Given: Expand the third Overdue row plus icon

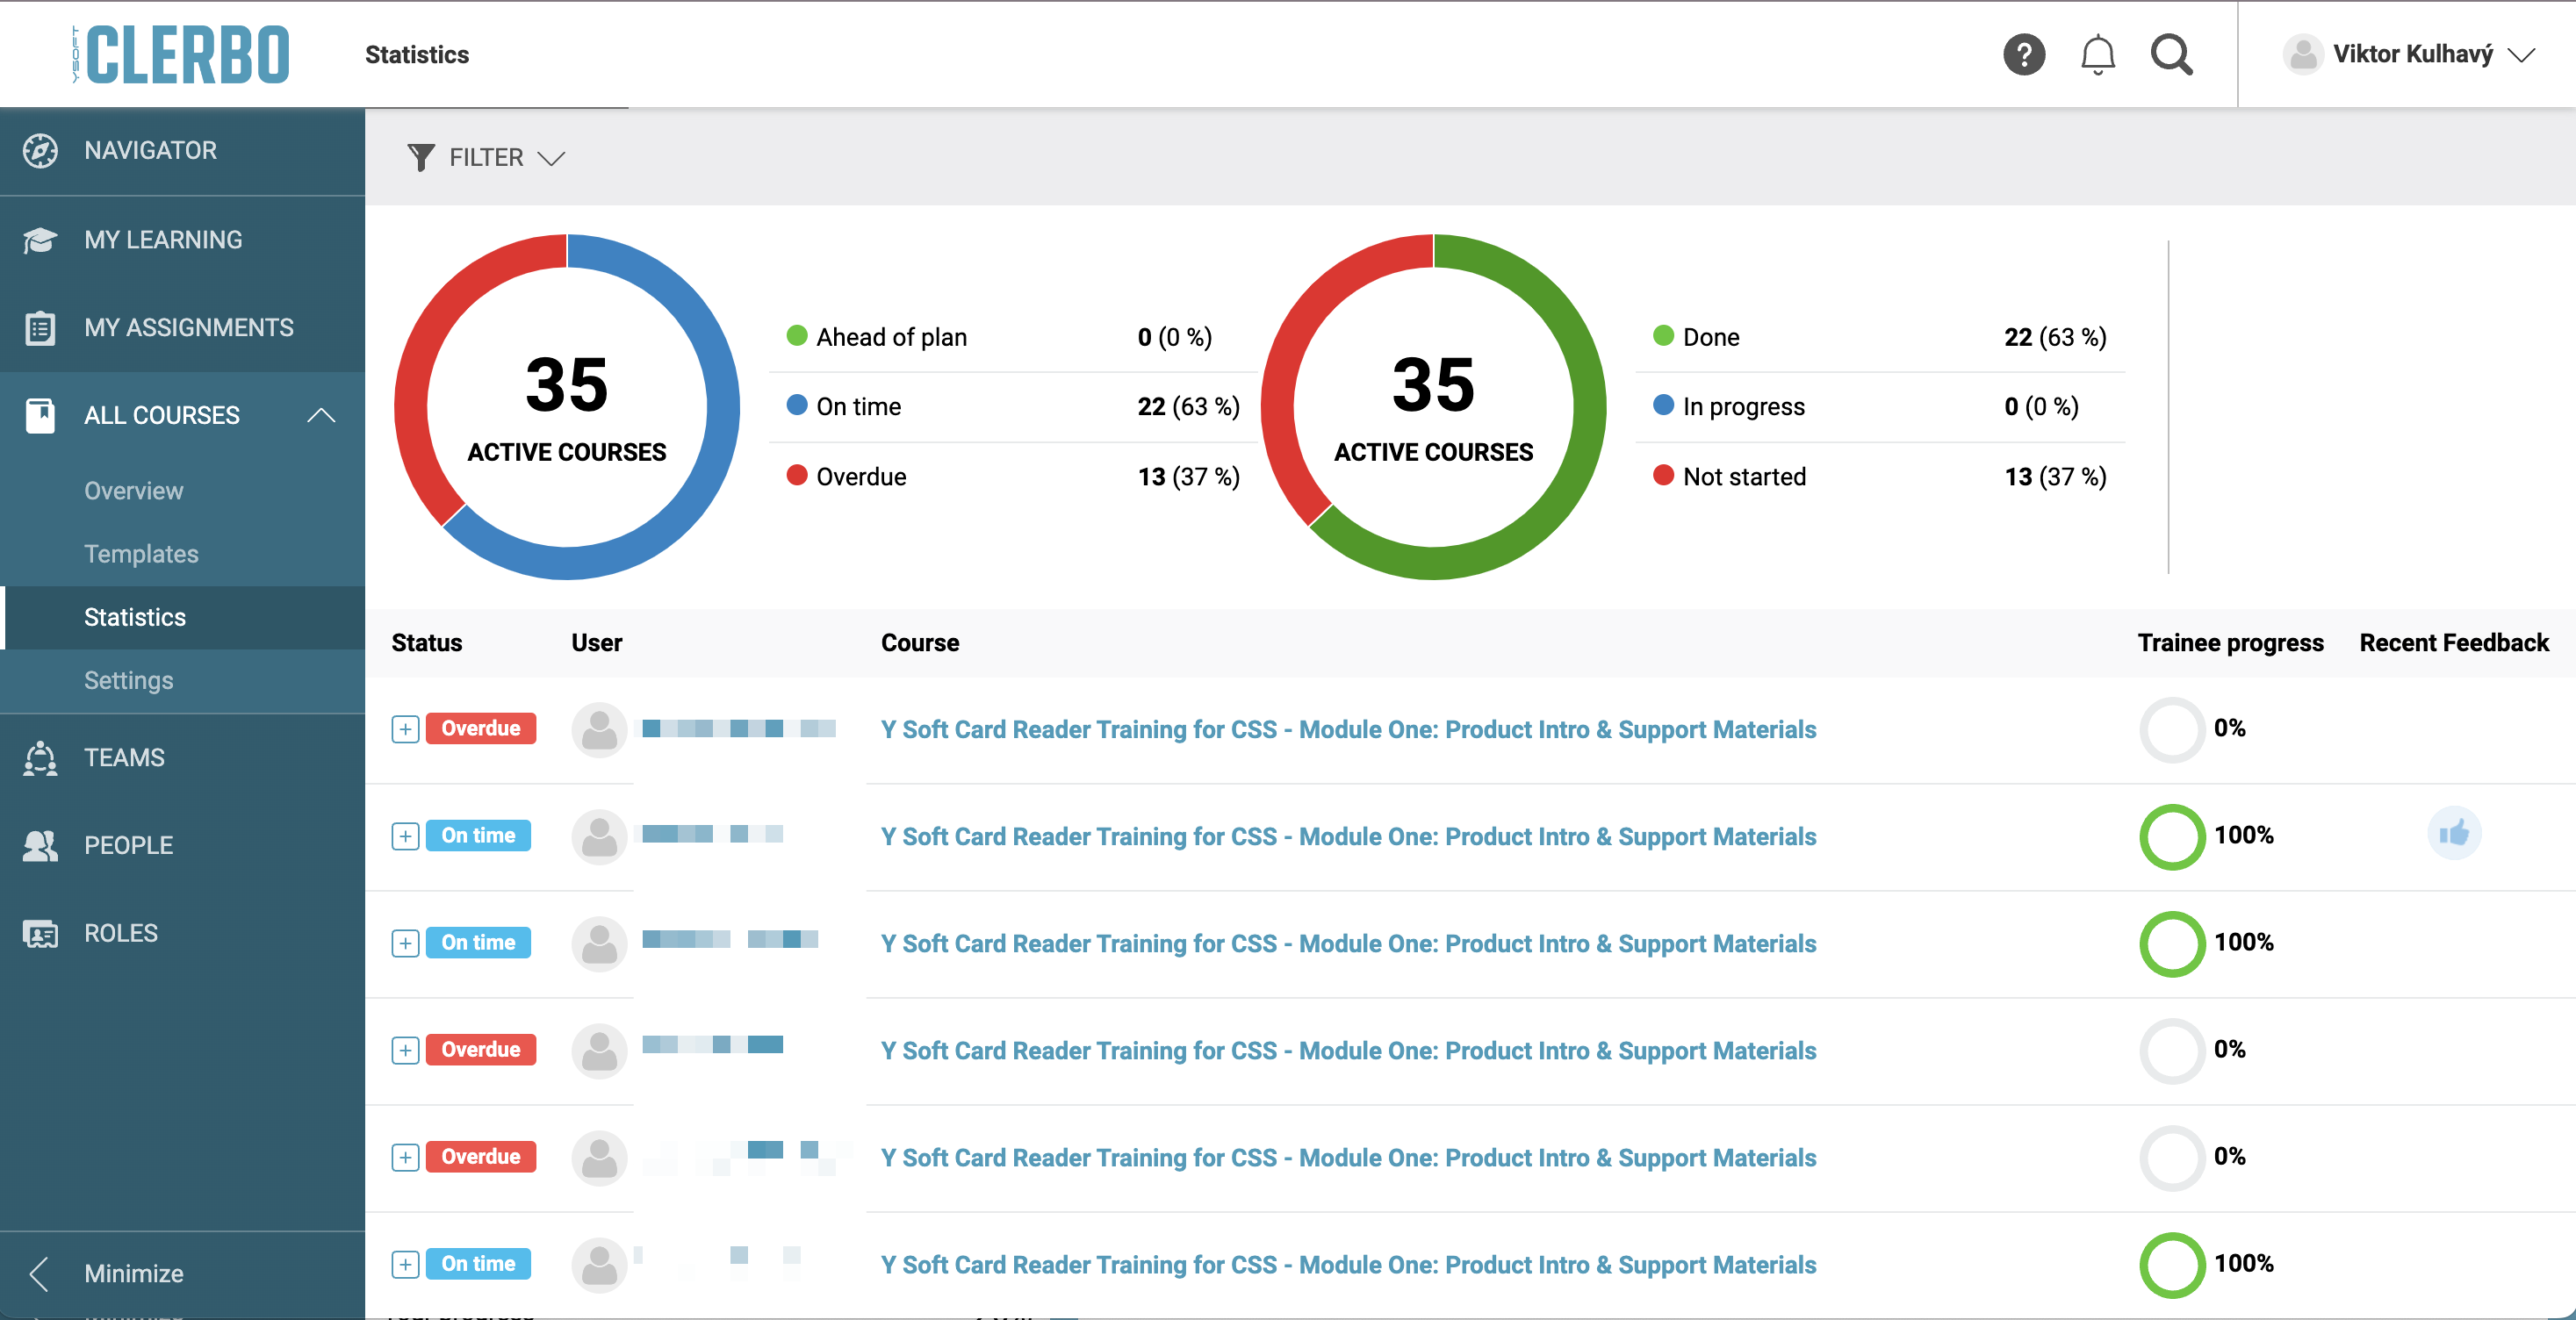Looking at the screenshot, I should click(405, 1157).
